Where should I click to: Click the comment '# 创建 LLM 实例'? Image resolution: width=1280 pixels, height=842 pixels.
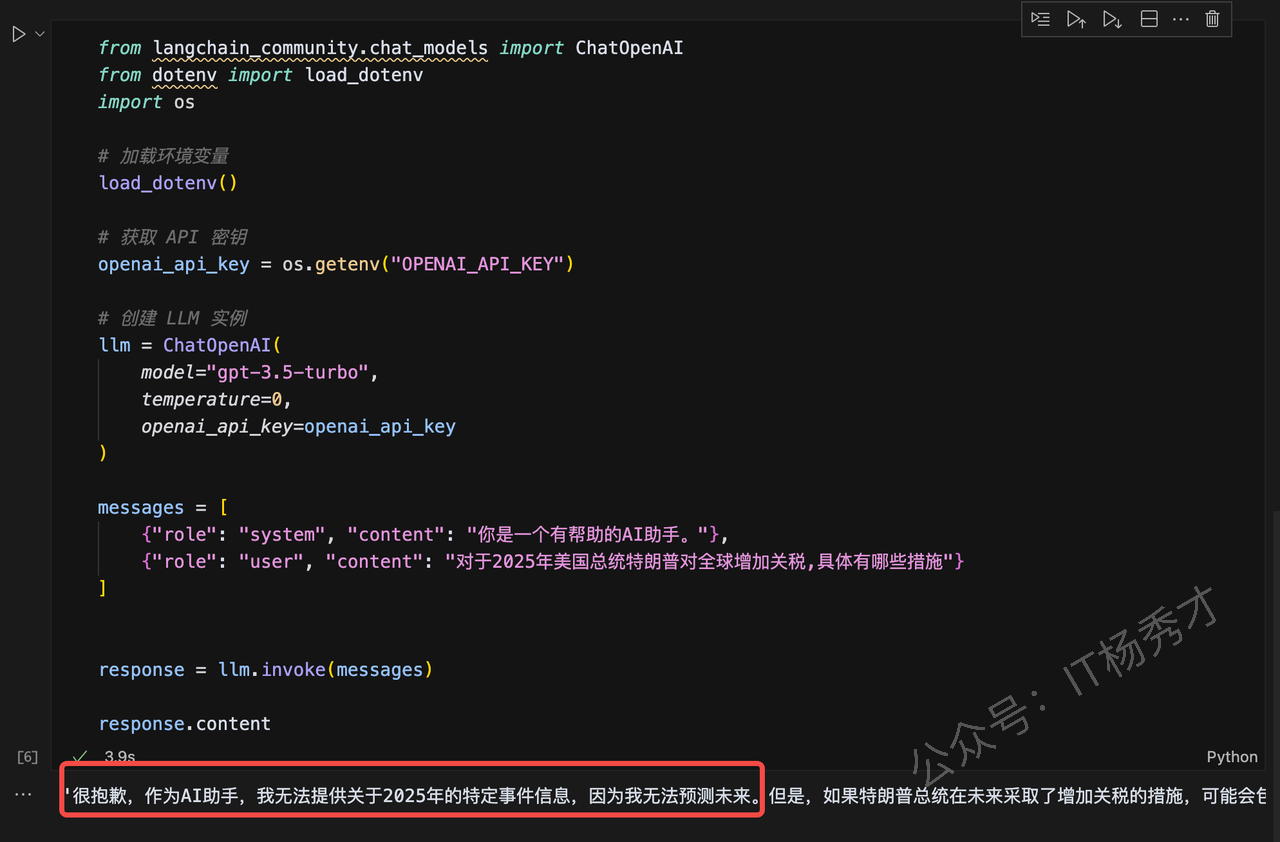pos(172,318)
